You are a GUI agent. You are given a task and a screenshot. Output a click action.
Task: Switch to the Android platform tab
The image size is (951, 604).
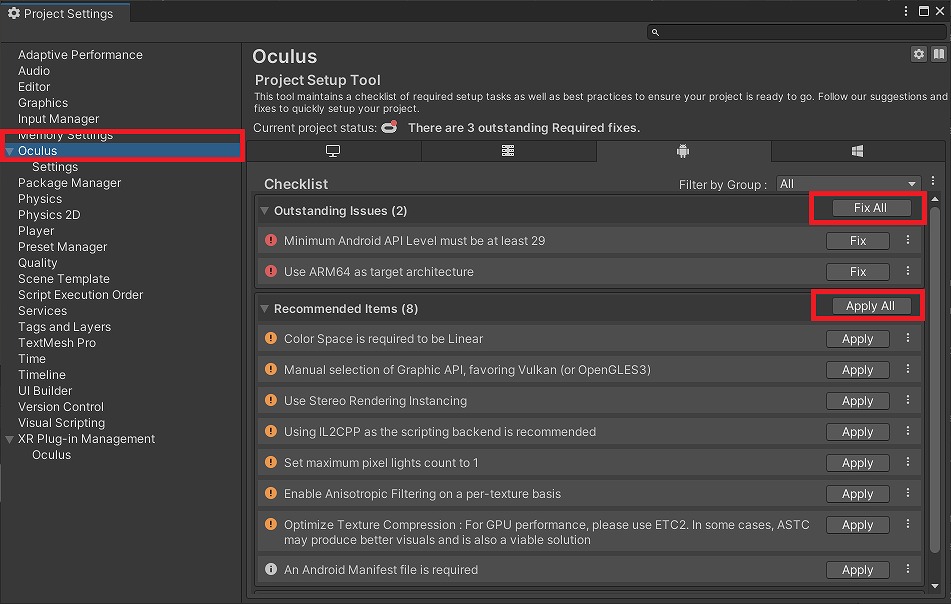click(x=684, y=151)
